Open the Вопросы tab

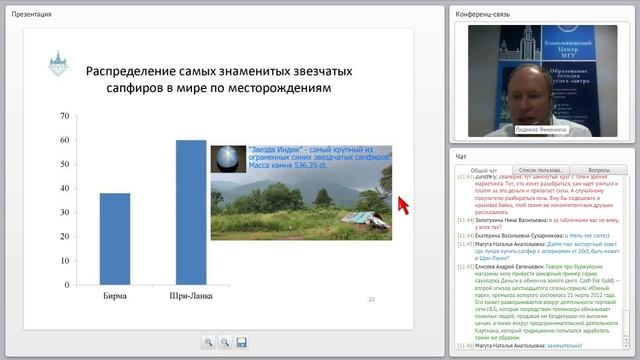(x=599, y=170)
